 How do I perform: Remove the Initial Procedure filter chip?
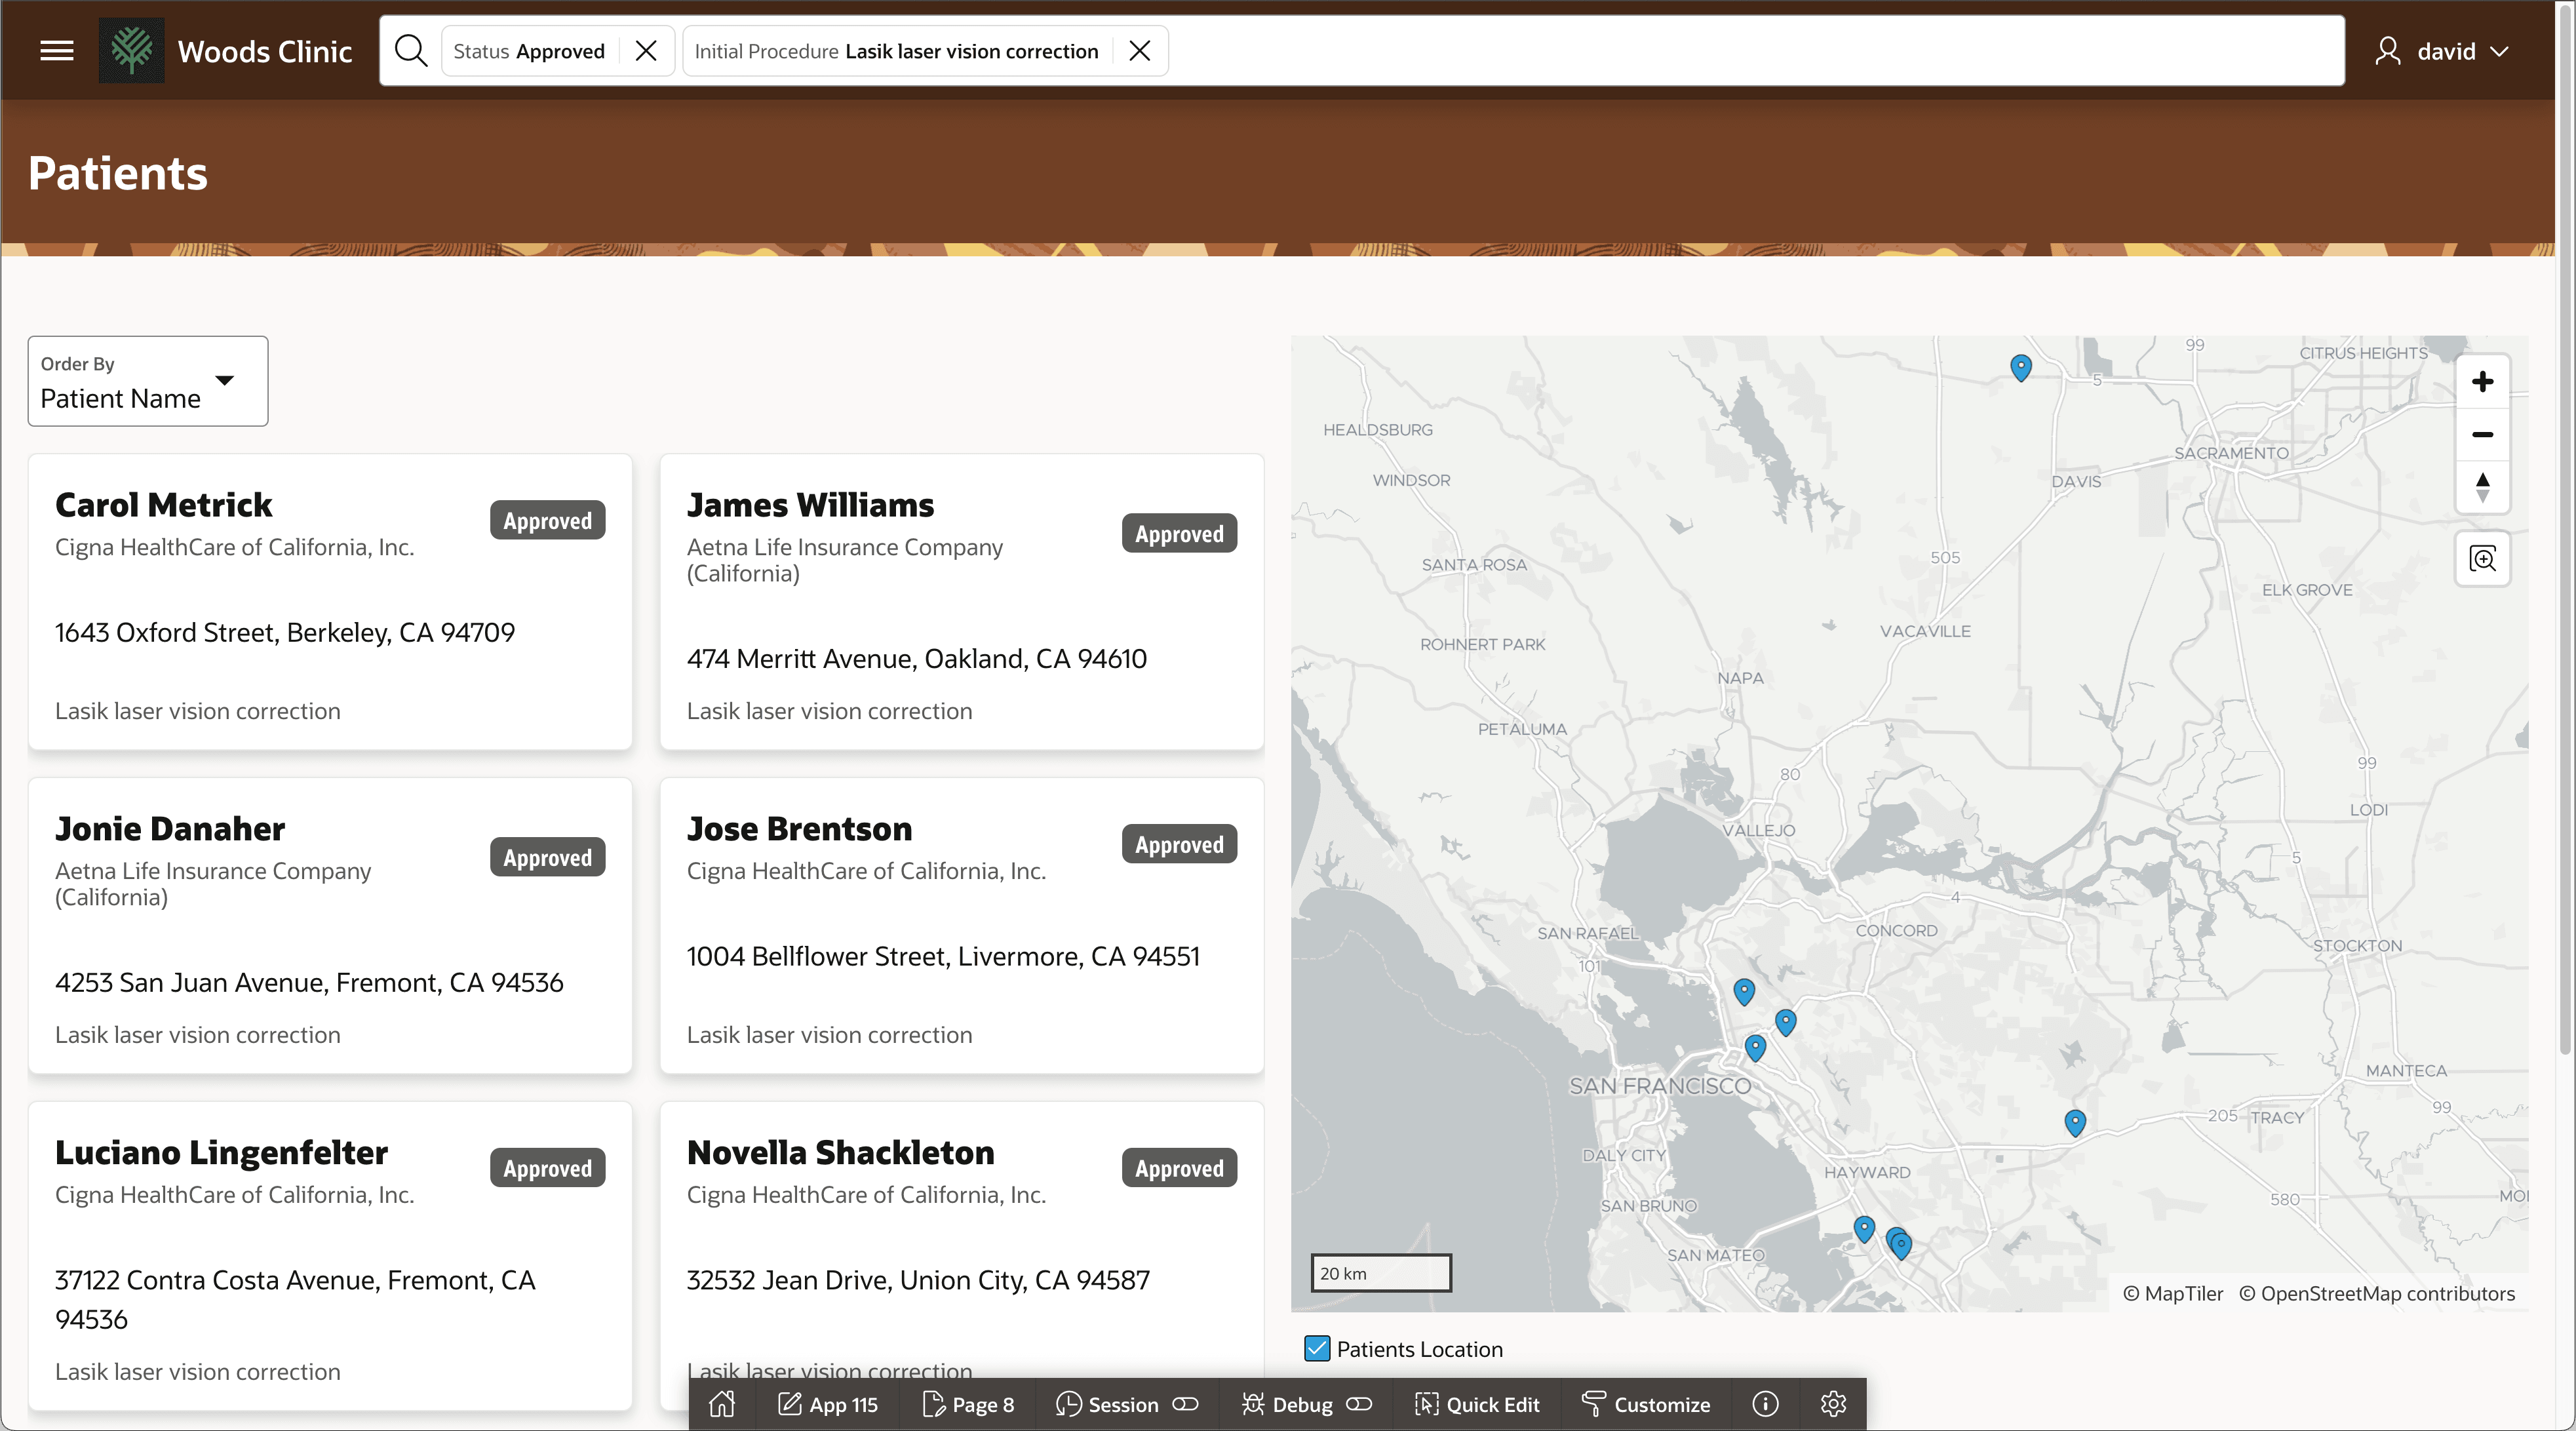point(1139,51)
